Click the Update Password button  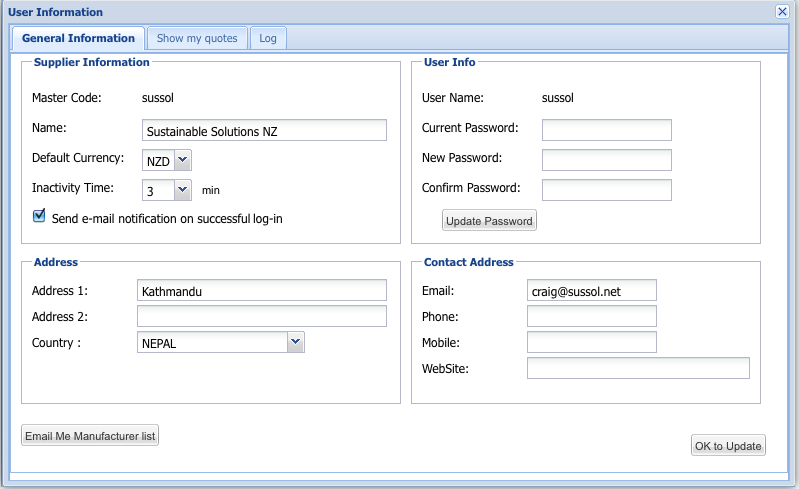click(x=489, y=220)
